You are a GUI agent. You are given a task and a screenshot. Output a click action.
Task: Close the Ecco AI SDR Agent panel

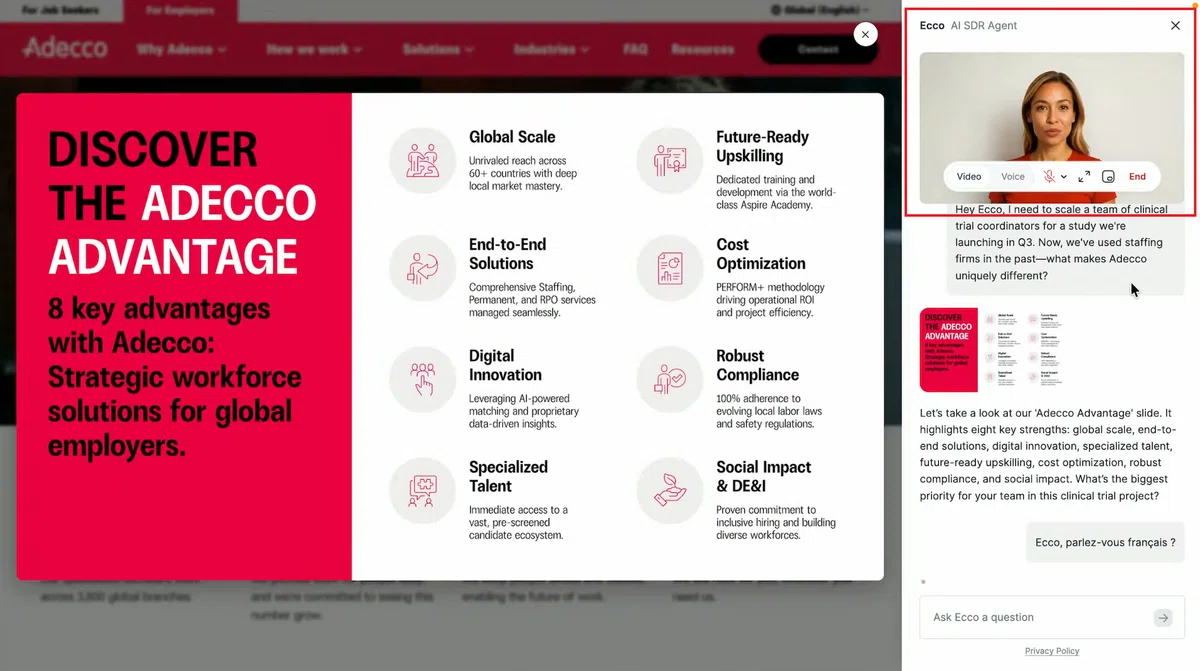(x=1175, y=26)
